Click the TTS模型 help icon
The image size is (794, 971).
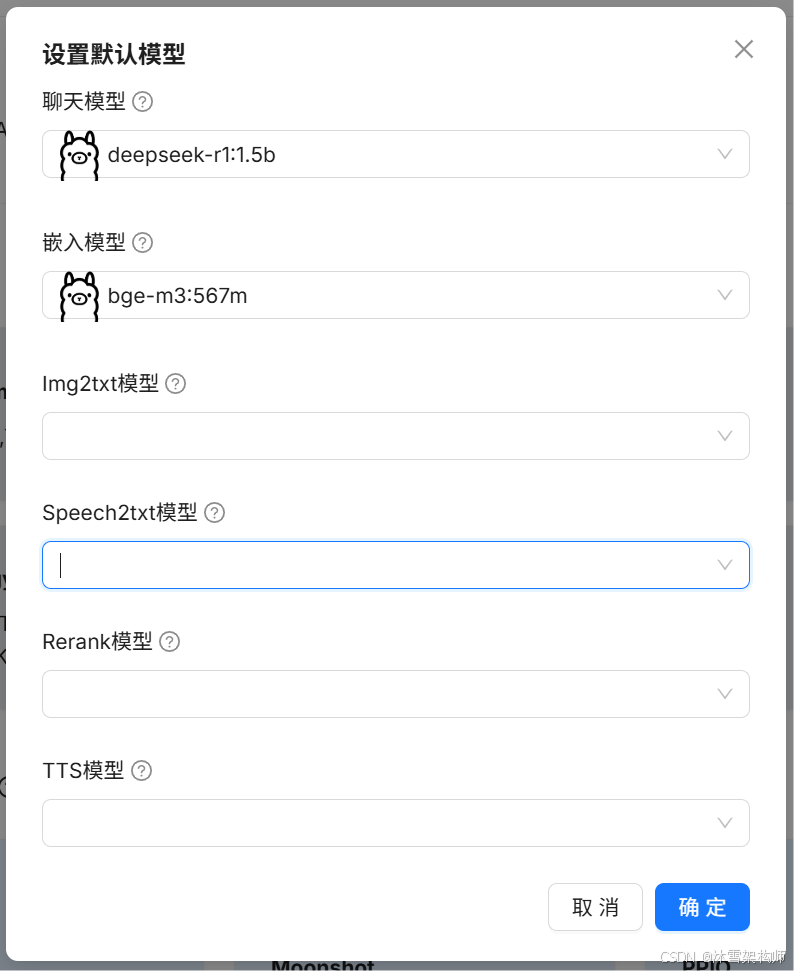pyautogui.click(x=141, y=770)
